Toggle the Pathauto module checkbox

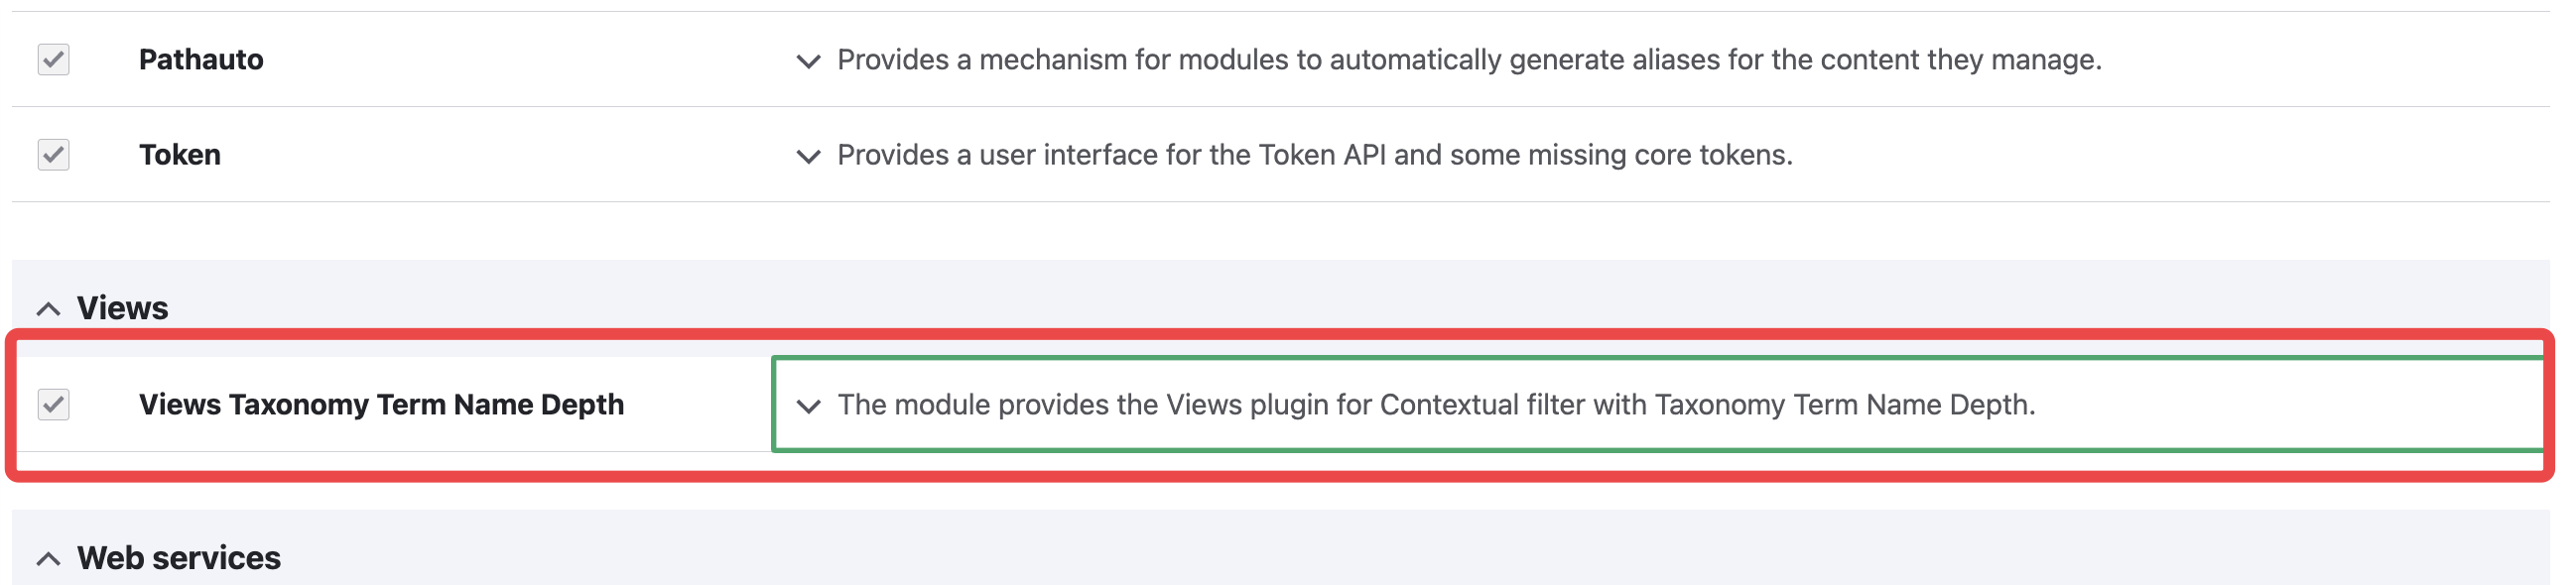pos(53,60)
